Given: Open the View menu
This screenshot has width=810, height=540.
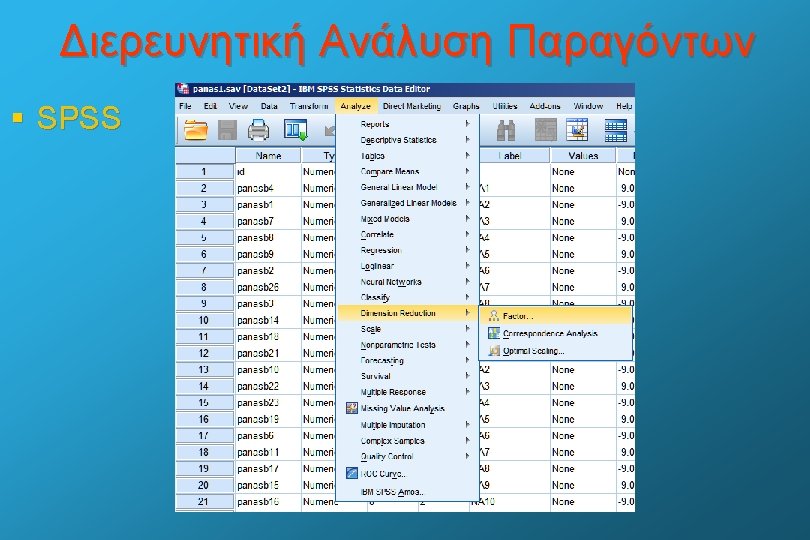Looking at the screenshot, I should pyautogui.click(x=238, y=106).
